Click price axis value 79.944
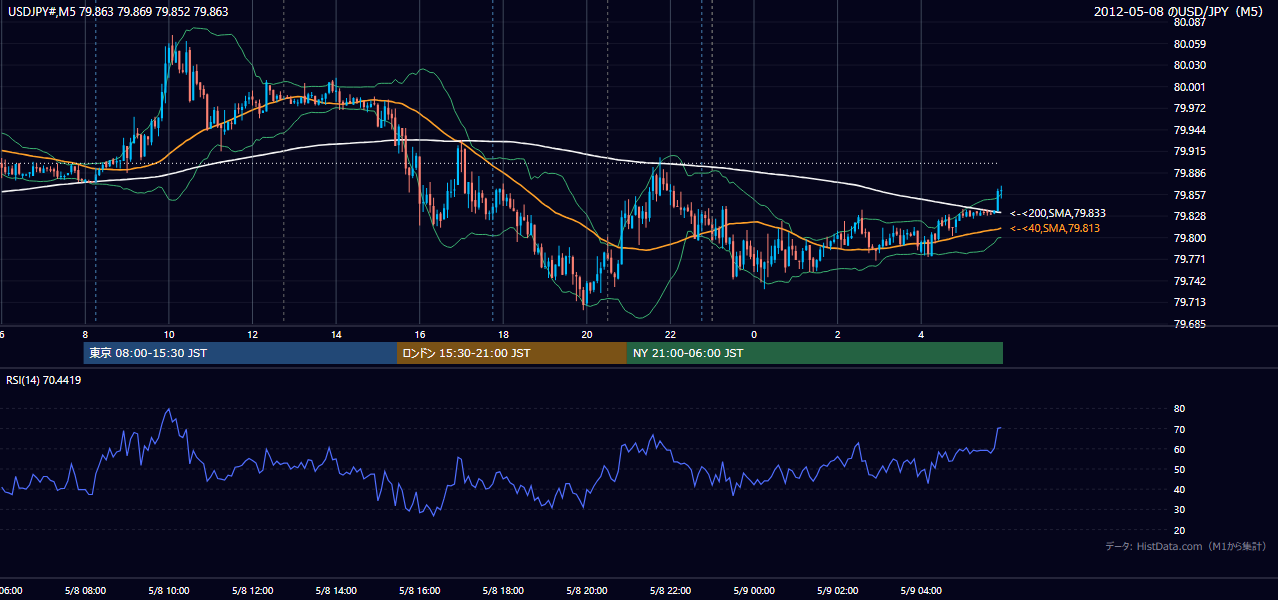Image resolution: width=1278 pixels, height=600 pixels. point(1190,130)
